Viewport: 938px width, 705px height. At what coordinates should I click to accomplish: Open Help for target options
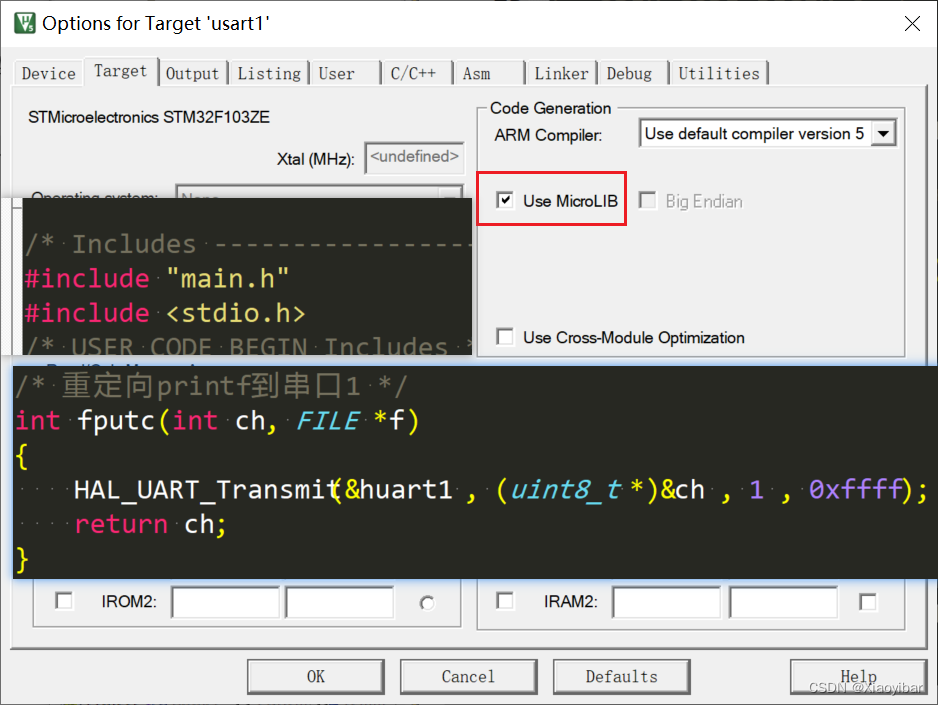[858, 677]
